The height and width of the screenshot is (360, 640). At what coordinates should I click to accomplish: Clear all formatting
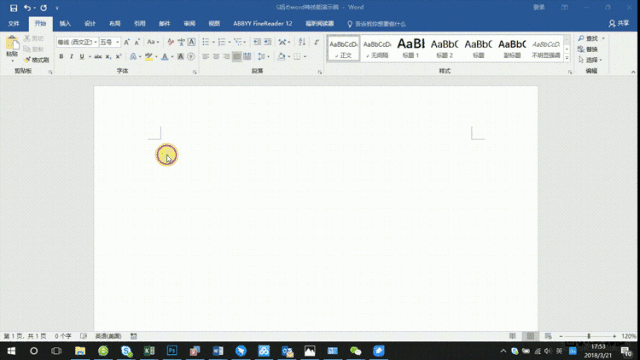171,42
